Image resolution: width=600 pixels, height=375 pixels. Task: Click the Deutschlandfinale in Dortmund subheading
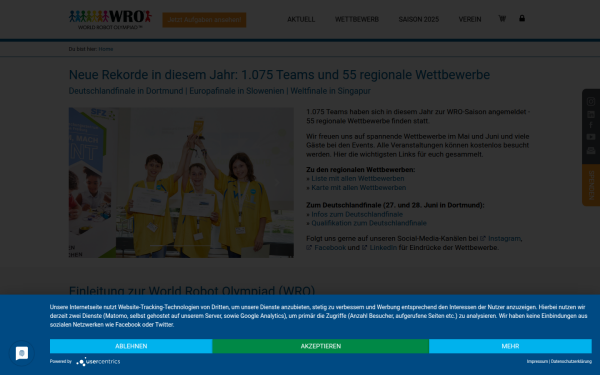[x=220, y=91]
